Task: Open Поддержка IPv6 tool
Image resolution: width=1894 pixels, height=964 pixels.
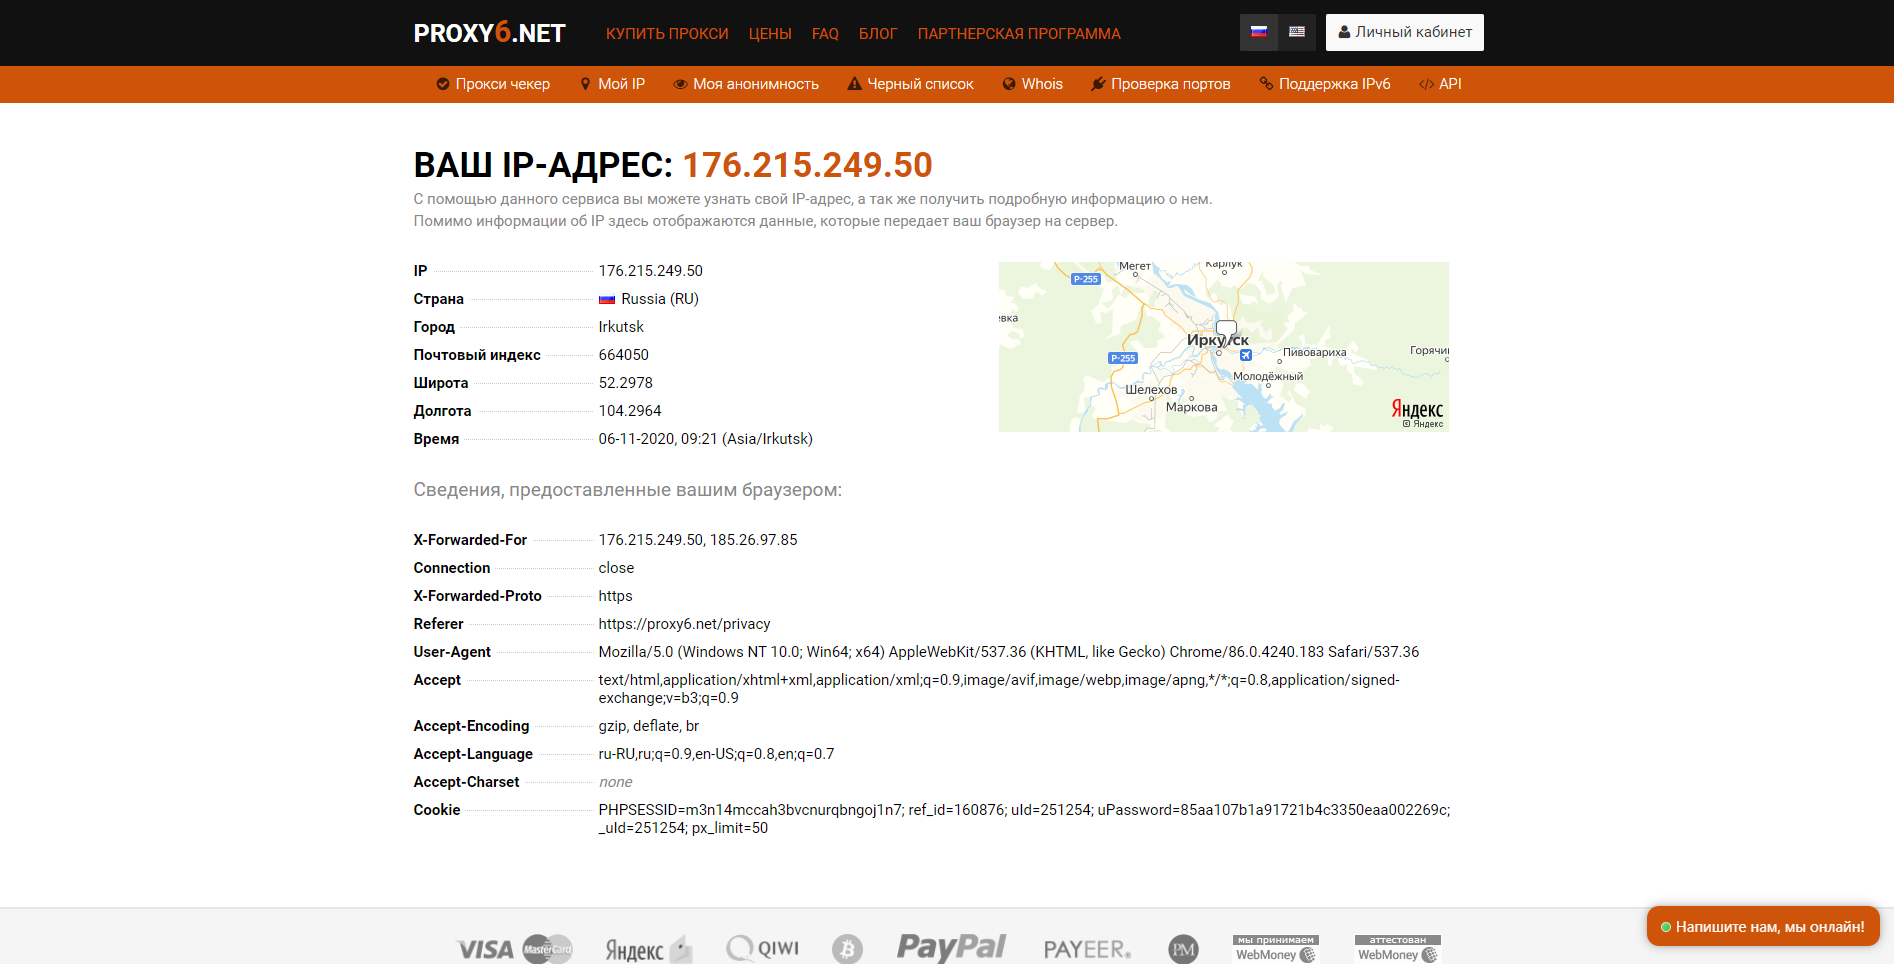Action: [1325, 84]
